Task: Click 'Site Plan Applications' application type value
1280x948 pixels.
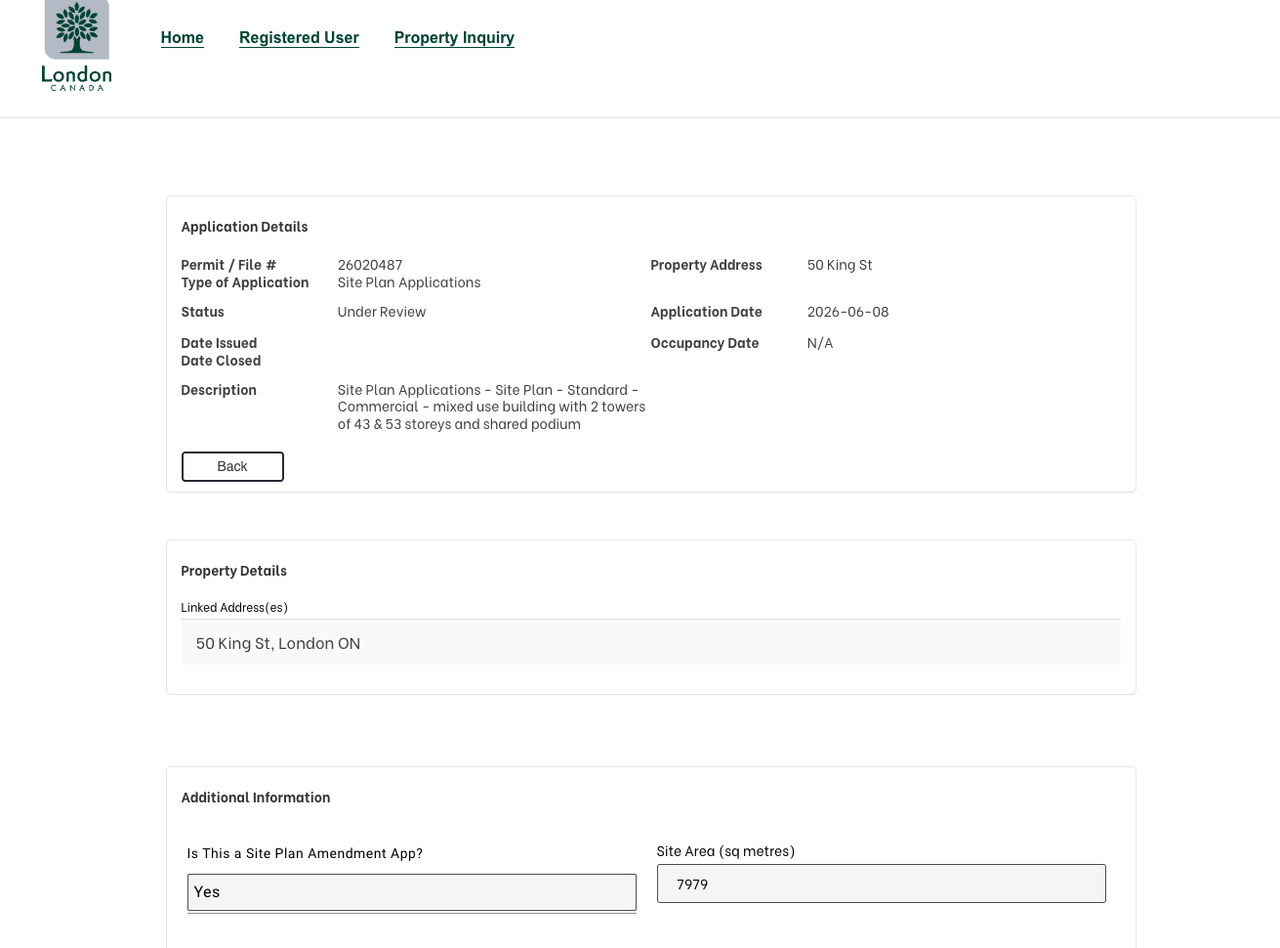Action: coord(409,283)
